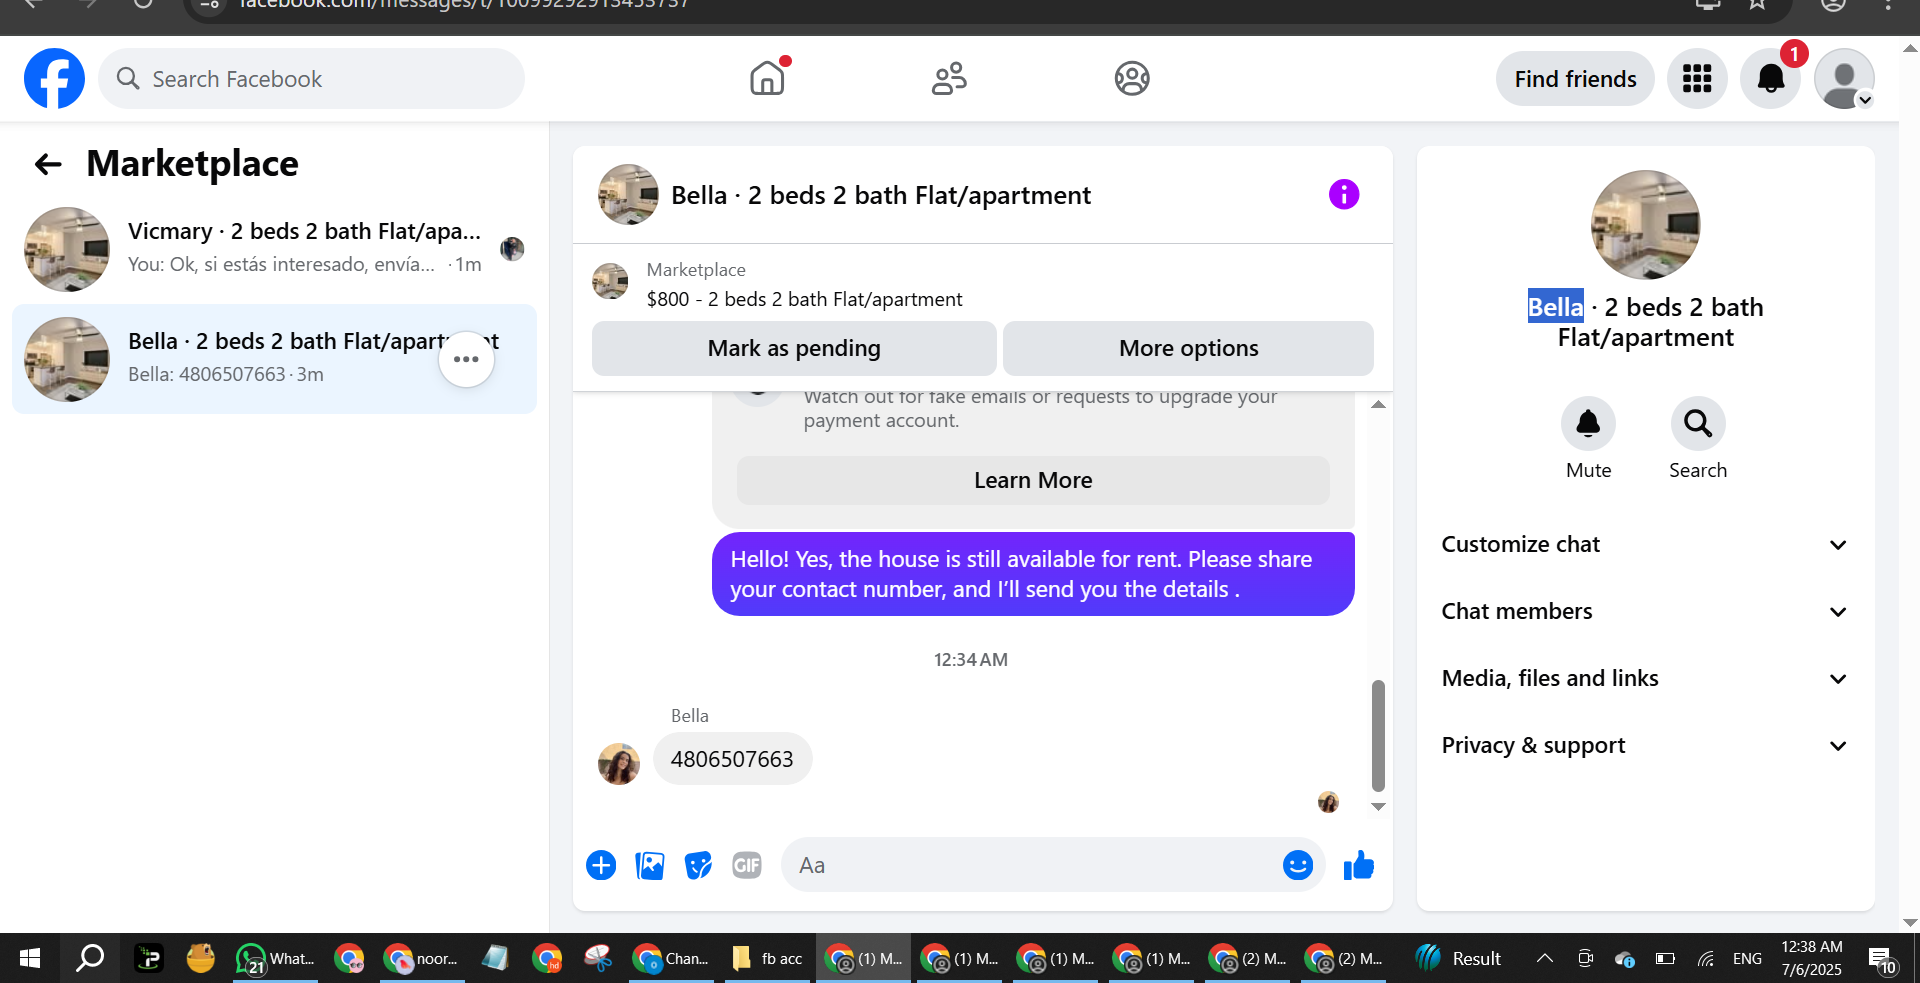Click More options button

[1188, 348]
